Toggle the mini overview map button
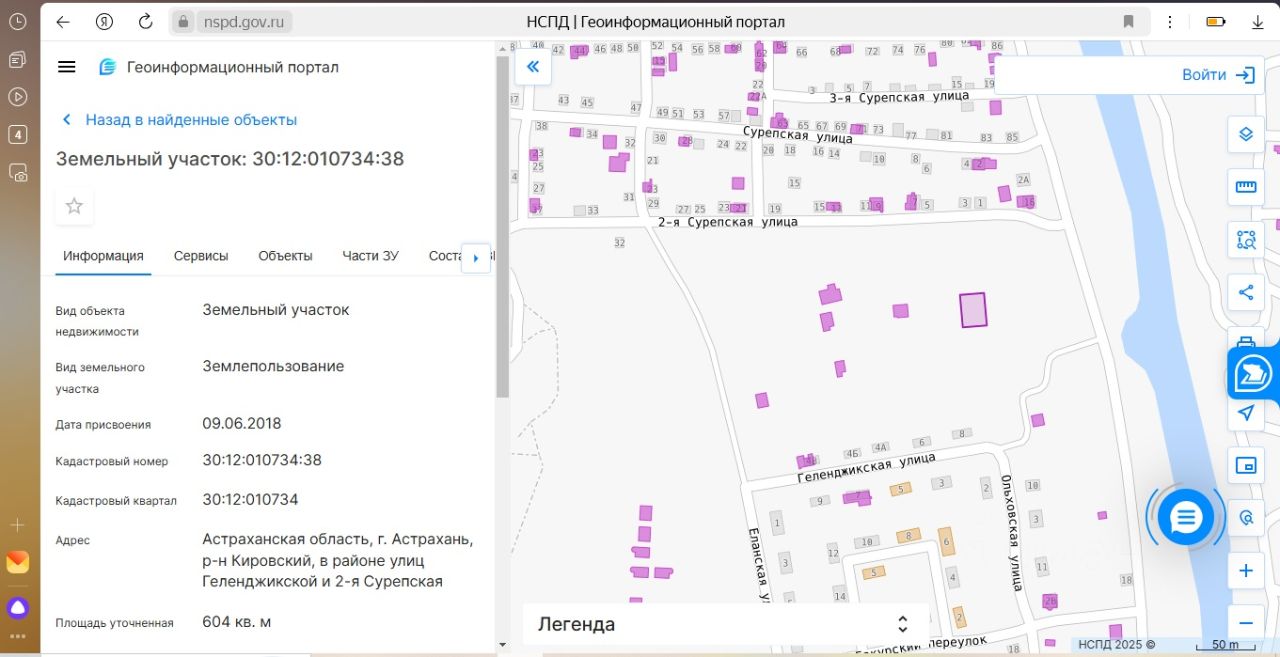The height and width of the screenshot is (657, 1280). pos(1246,465)
